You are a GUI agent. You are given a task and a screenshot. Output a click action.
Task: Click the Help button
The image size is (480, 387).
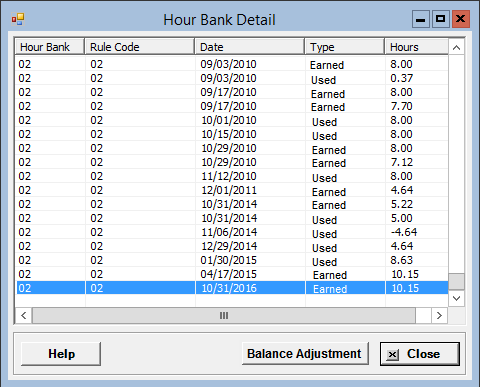click(x=61, y=354)
